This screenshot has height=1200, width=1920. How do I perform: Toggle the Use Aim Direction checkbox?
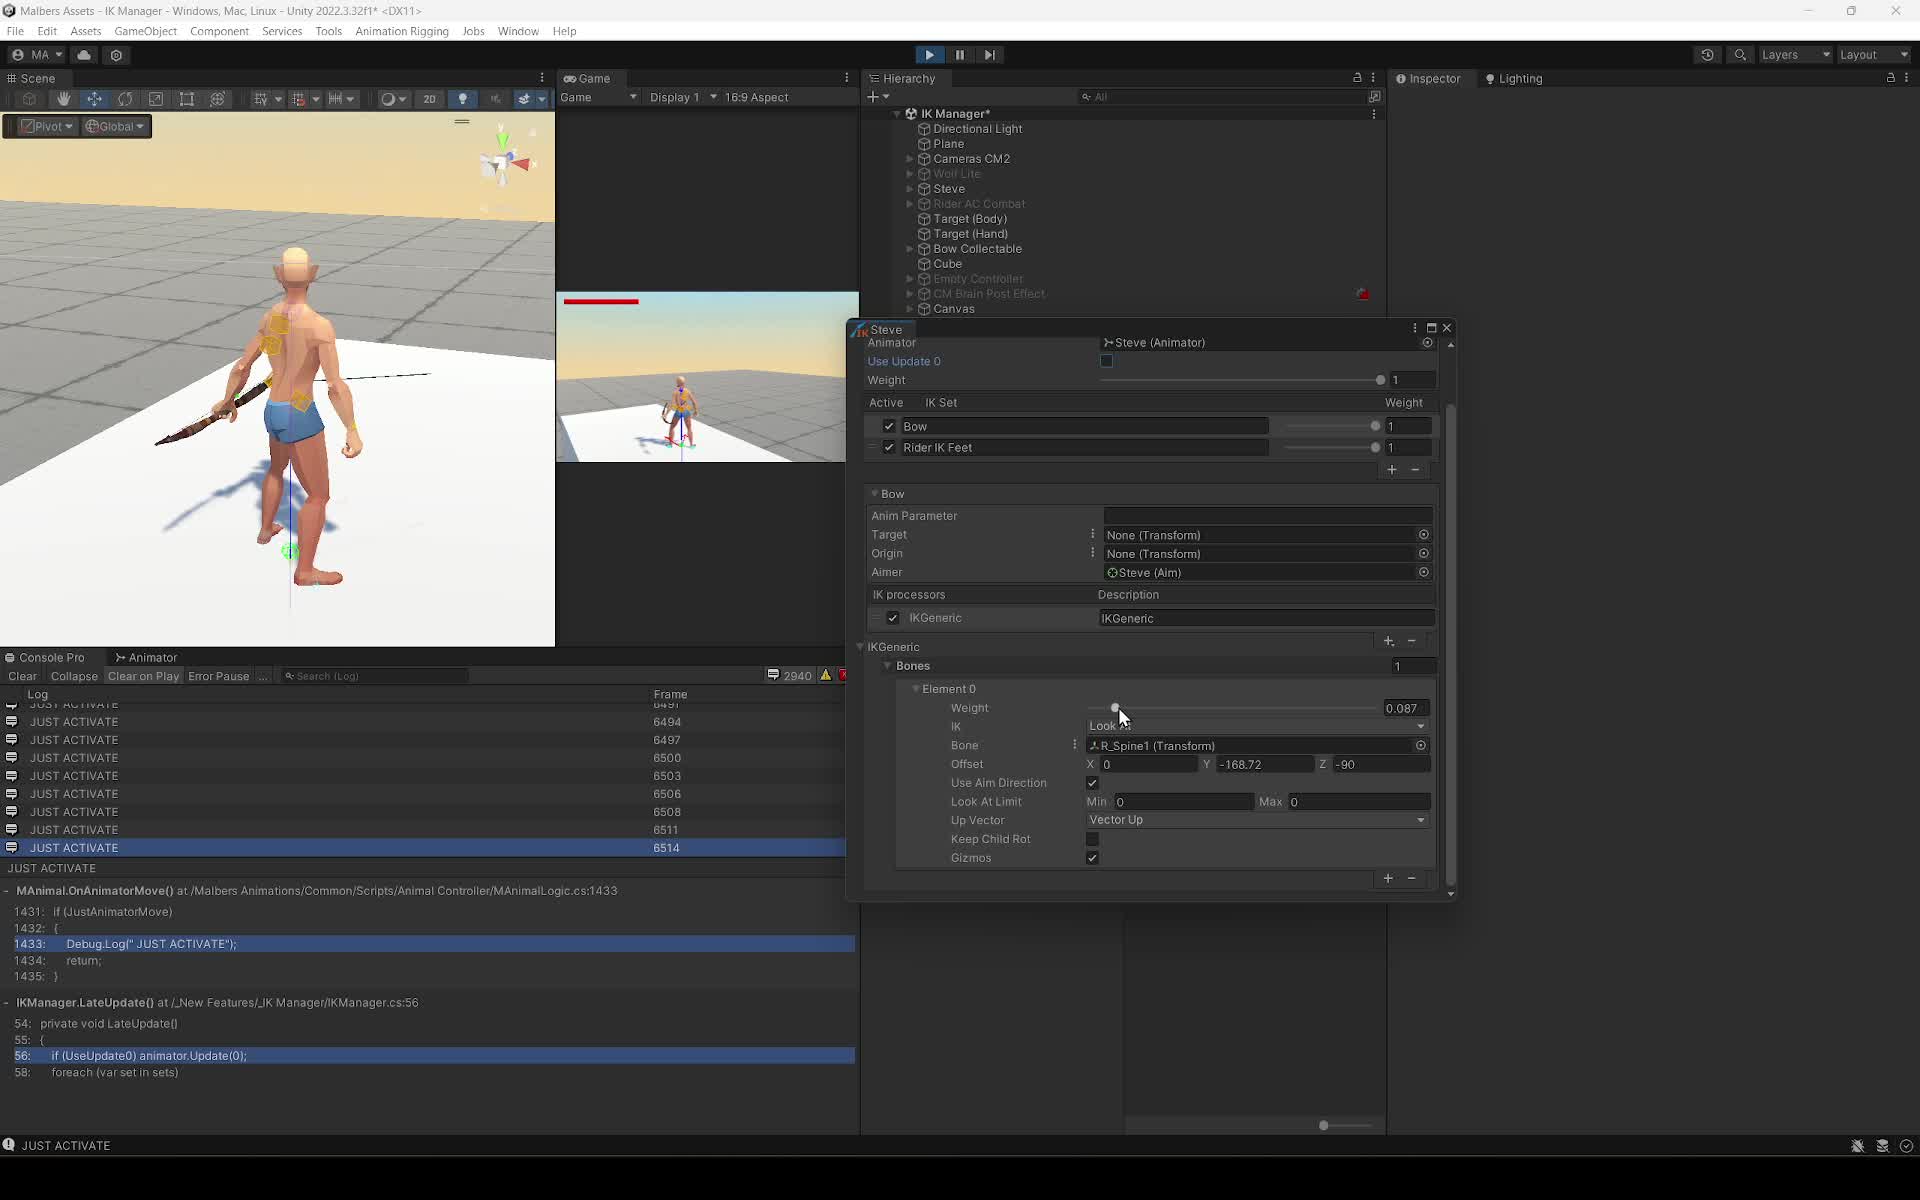1091,783
